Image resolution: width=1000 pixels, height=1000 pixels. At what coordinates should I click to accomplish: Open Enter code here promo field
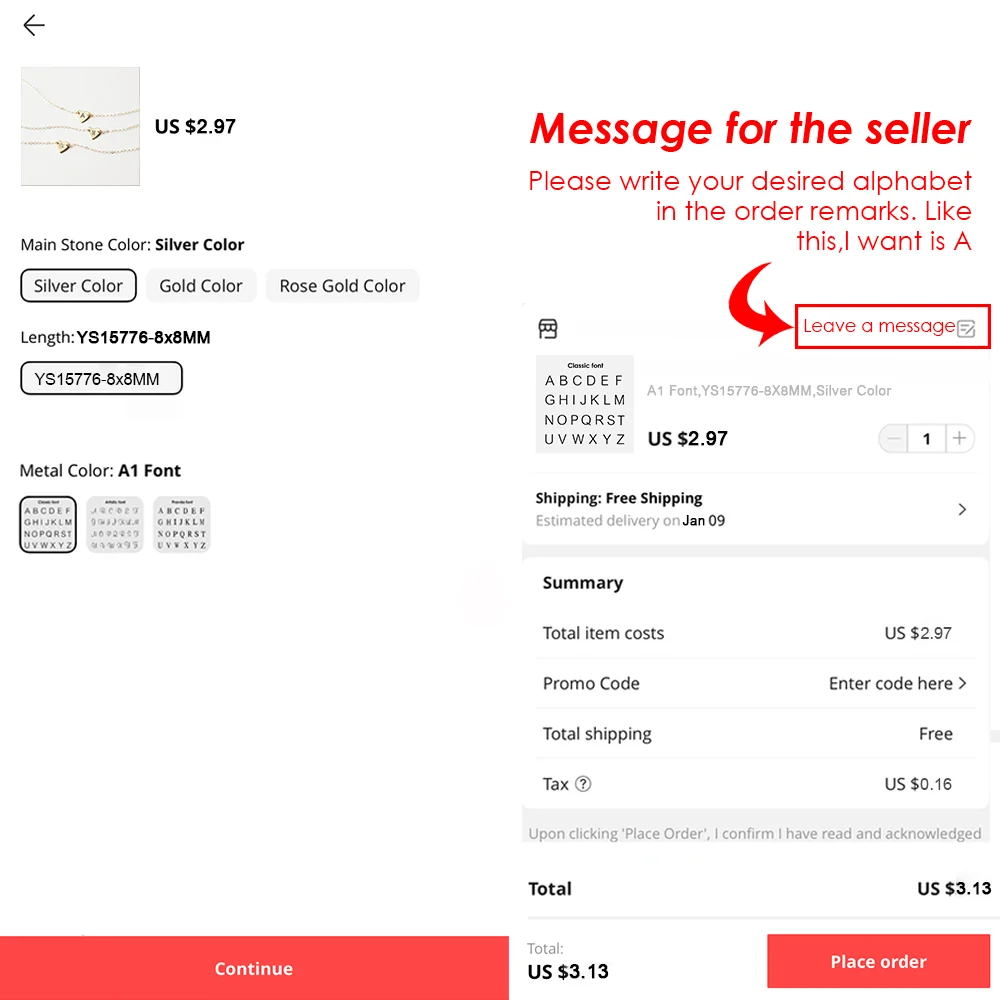tap(897, 684)
